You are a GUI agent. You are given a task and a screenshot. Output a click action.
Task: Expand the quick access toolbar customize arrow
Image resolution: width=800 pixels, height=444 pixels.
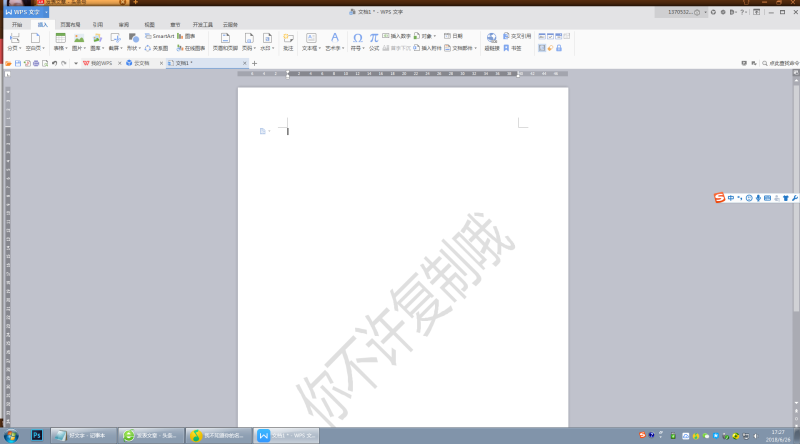pos(76,63)
